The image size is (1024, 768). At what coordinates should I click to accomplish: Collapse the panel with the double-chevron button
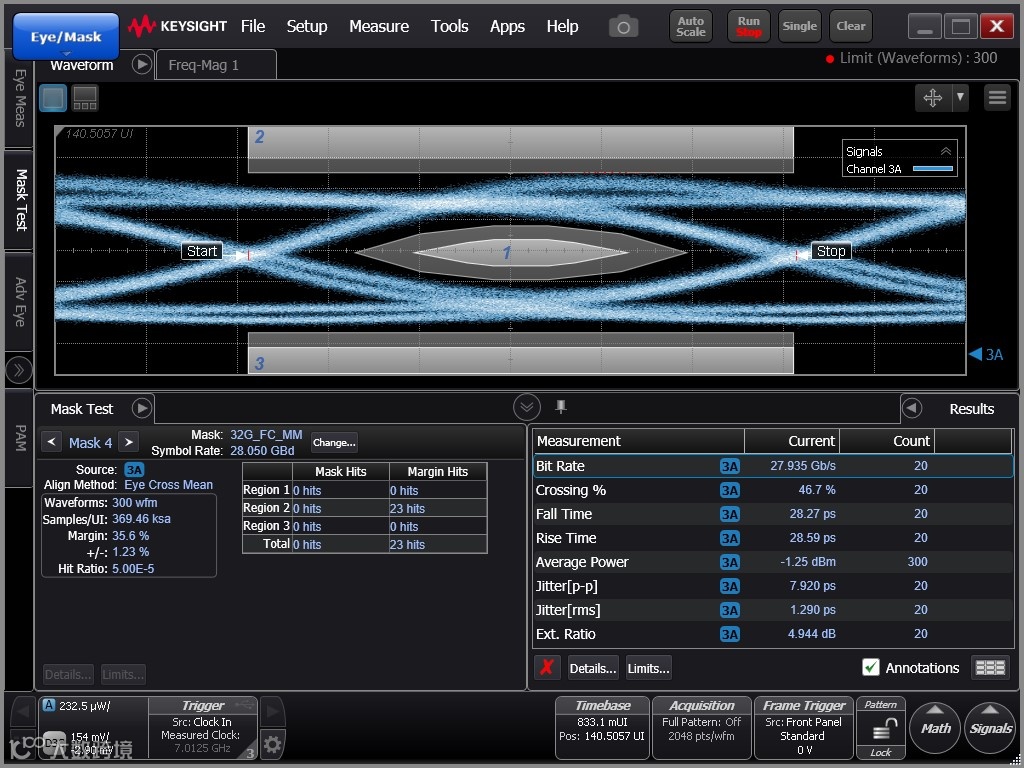tap(527, 407)
